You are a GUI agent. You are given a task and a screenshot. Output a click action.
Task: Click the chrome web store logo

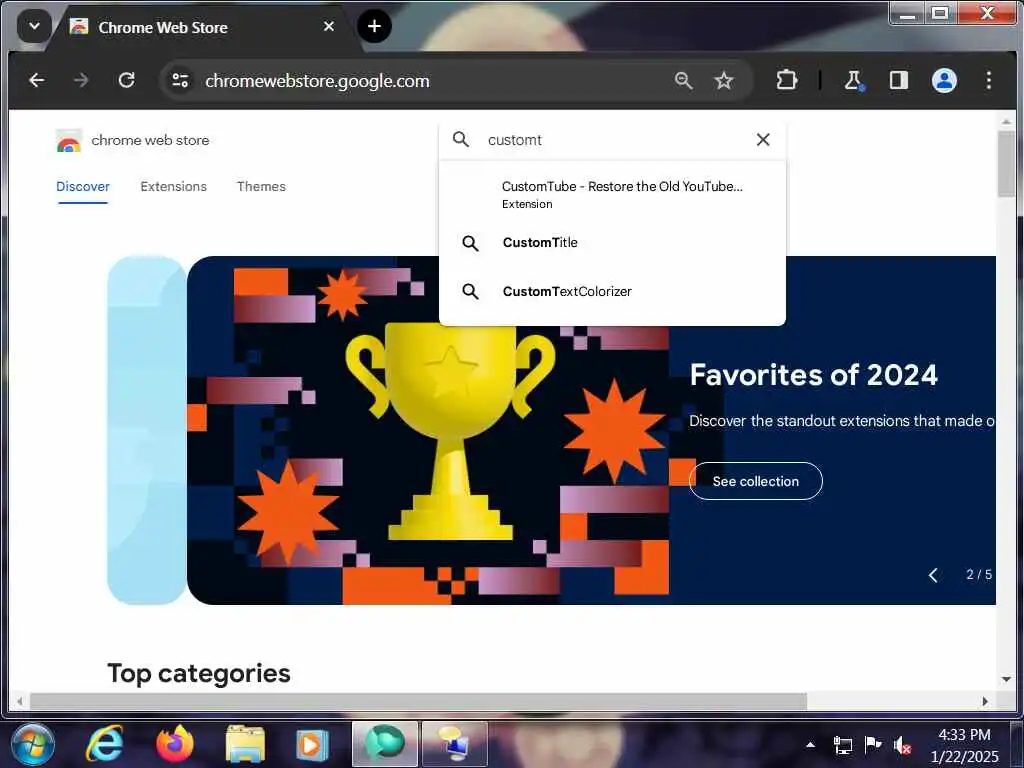coord(133,140)
